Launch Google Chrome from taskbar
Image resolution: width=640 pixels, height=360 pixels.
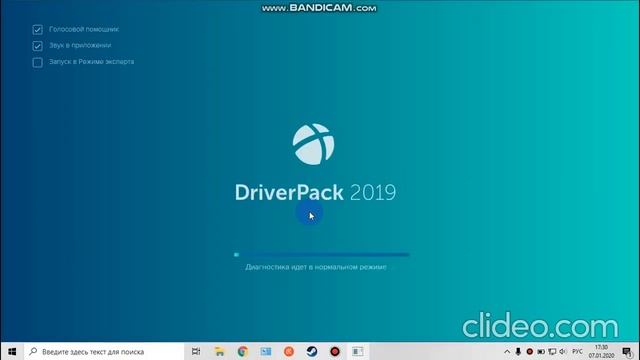tap(243, 351)
